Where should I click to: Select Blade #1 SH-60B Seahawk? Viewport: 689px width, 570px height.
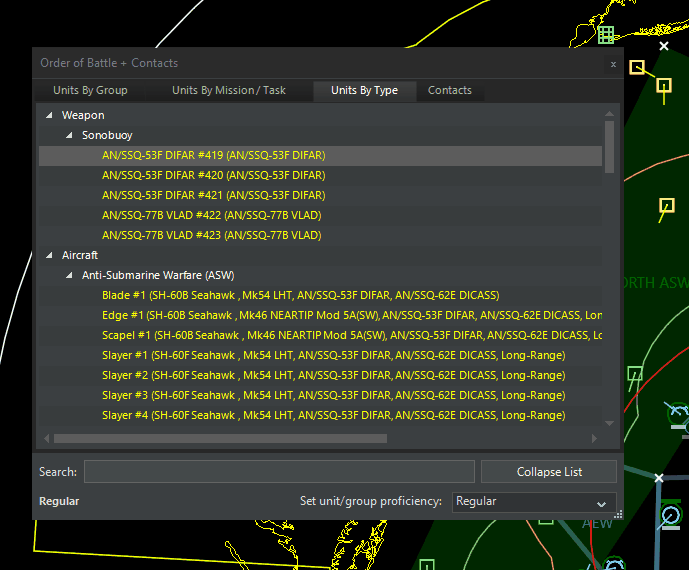320,295
